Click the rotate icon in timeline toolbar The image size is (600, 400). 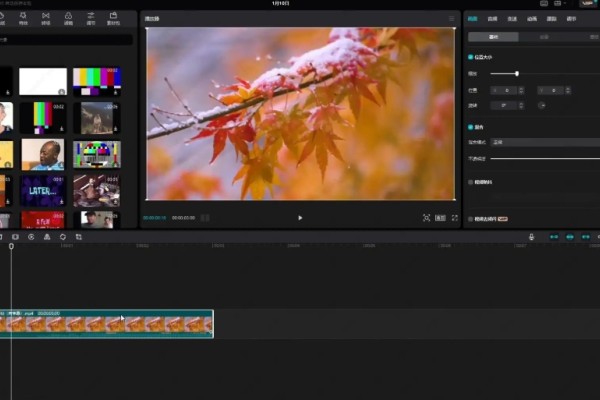63,237
